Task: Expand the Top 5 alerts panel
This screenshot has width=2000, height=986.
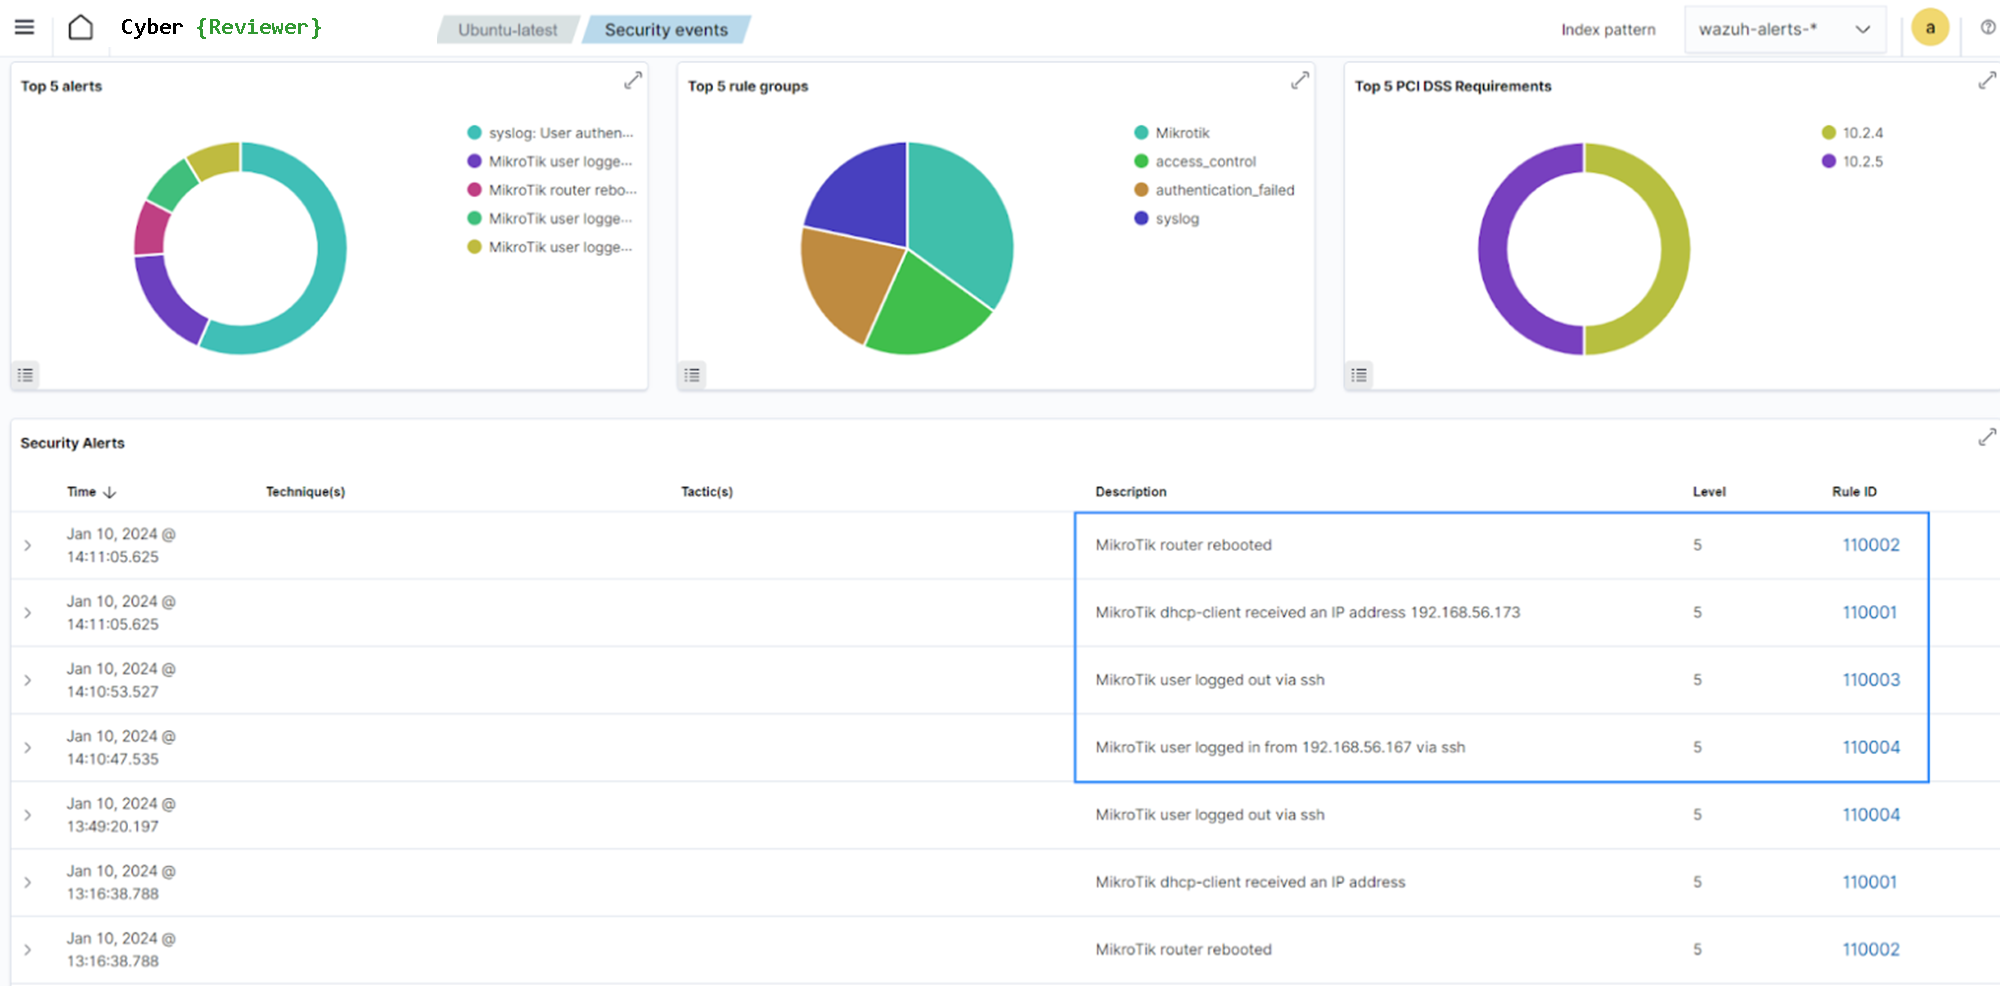Action: 633,81
